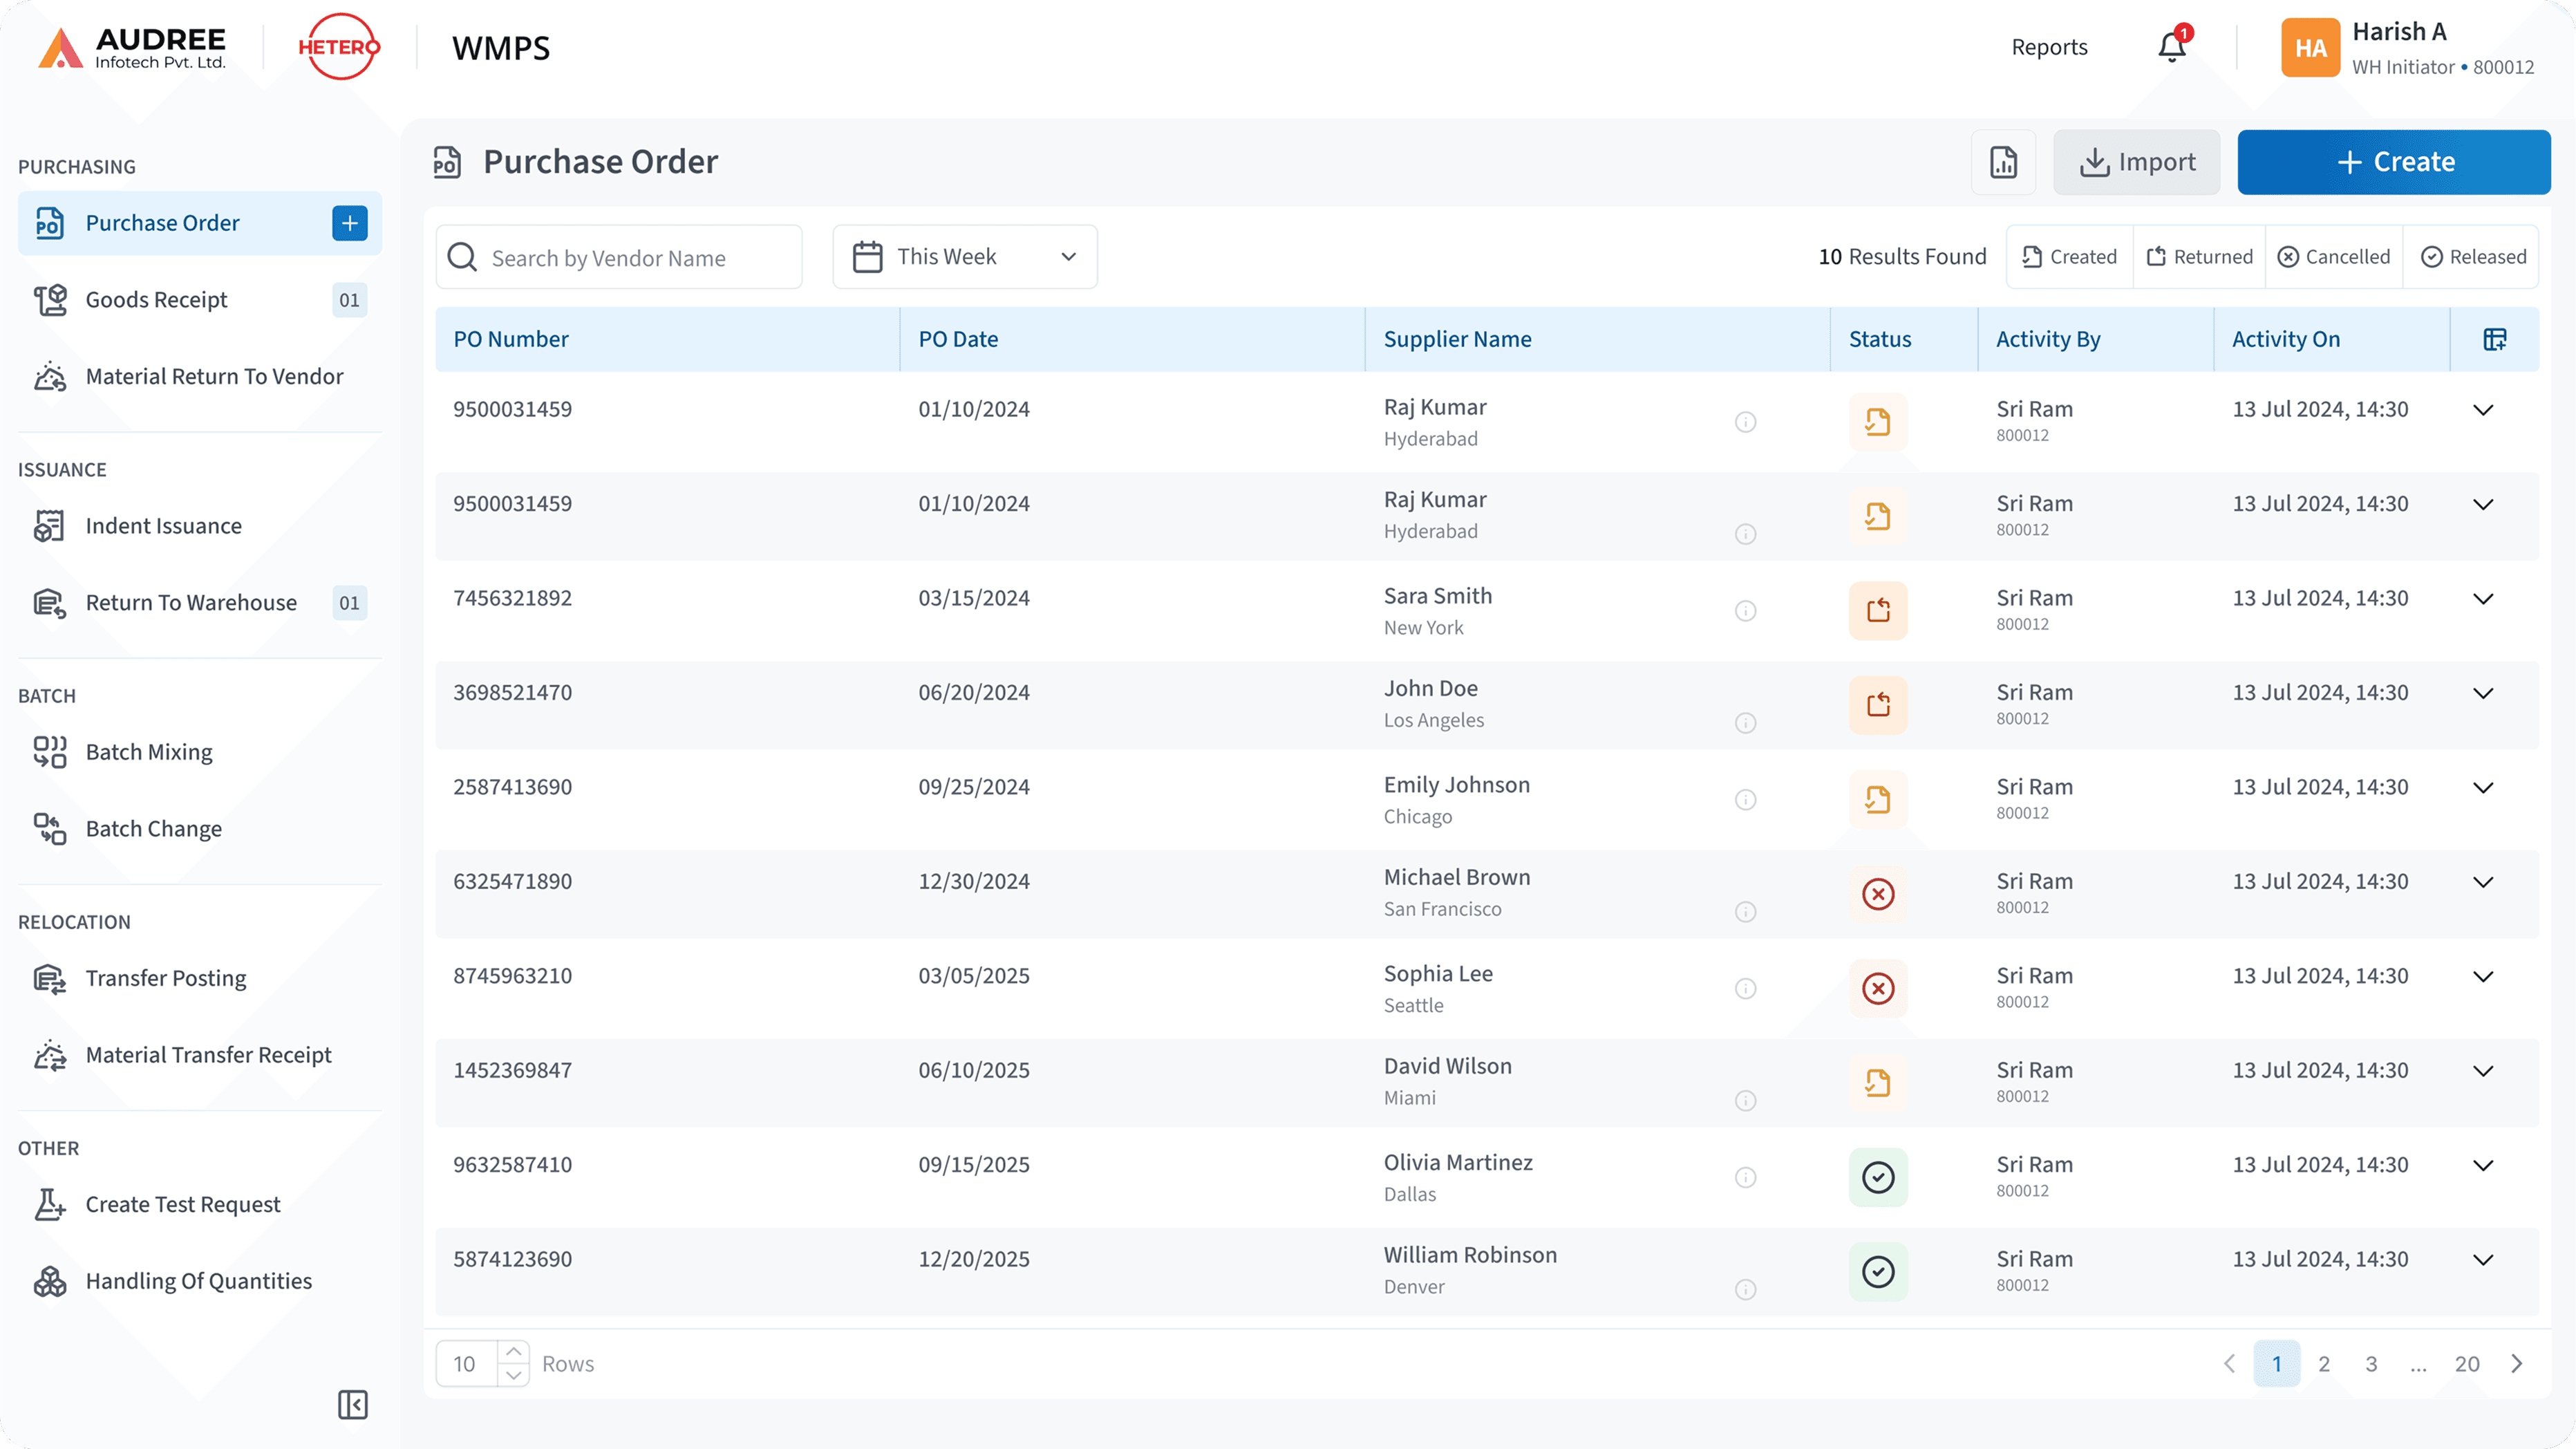The height and width of the screenshot is (1449, 2576).
Task: Click the report export icon beside Import
Action: point(2003,162)
